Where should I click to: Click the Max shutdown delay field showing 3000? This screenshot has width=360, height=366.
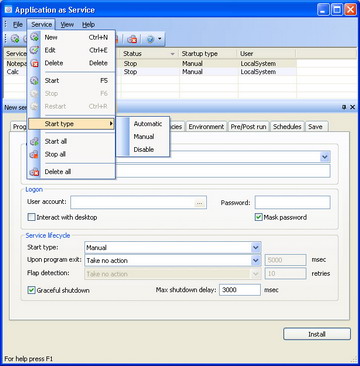[x=240, y=290]
